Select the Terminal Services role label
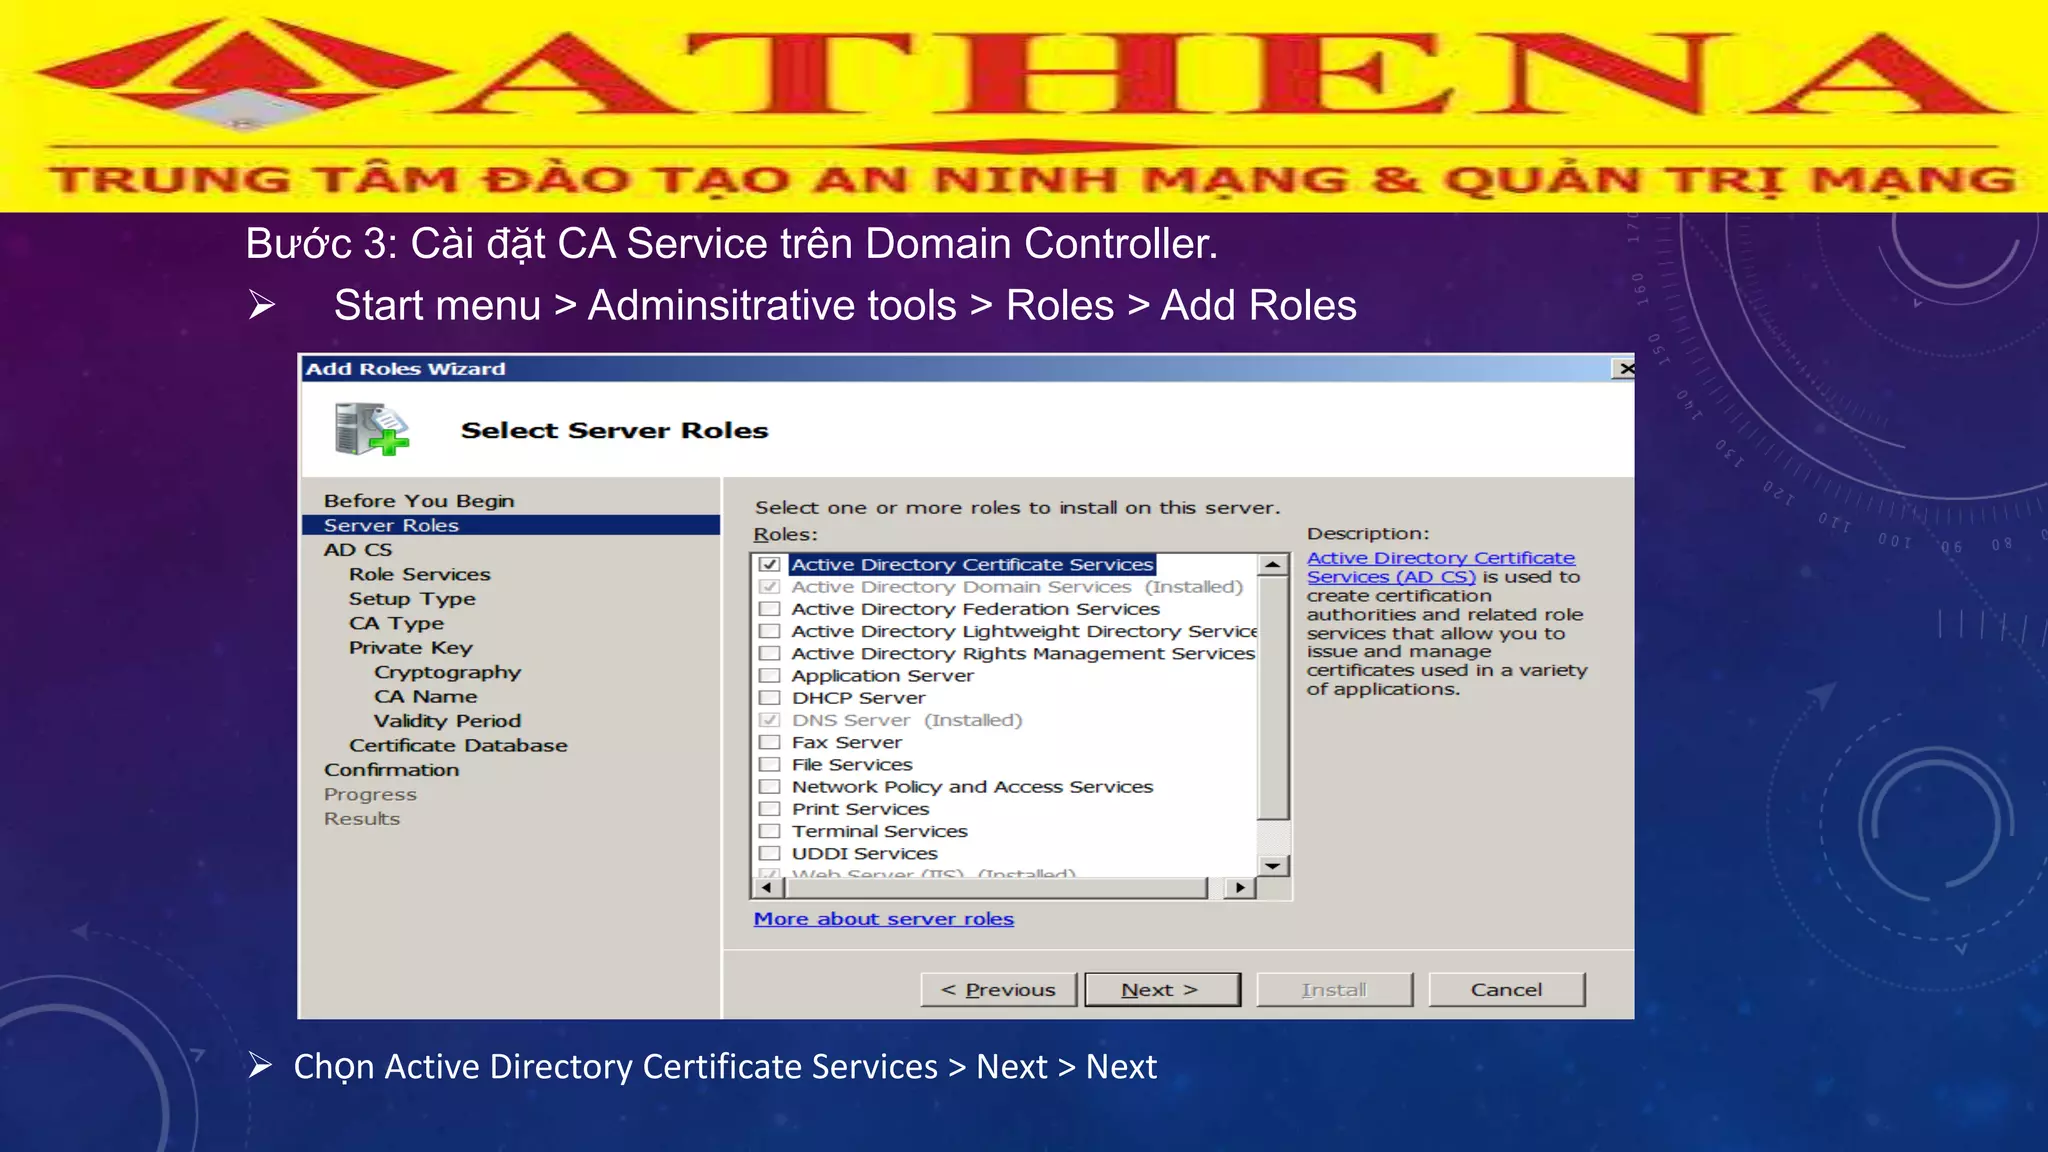The width and height of the screenshot is (2048, 1152). (x=879, y=831)
